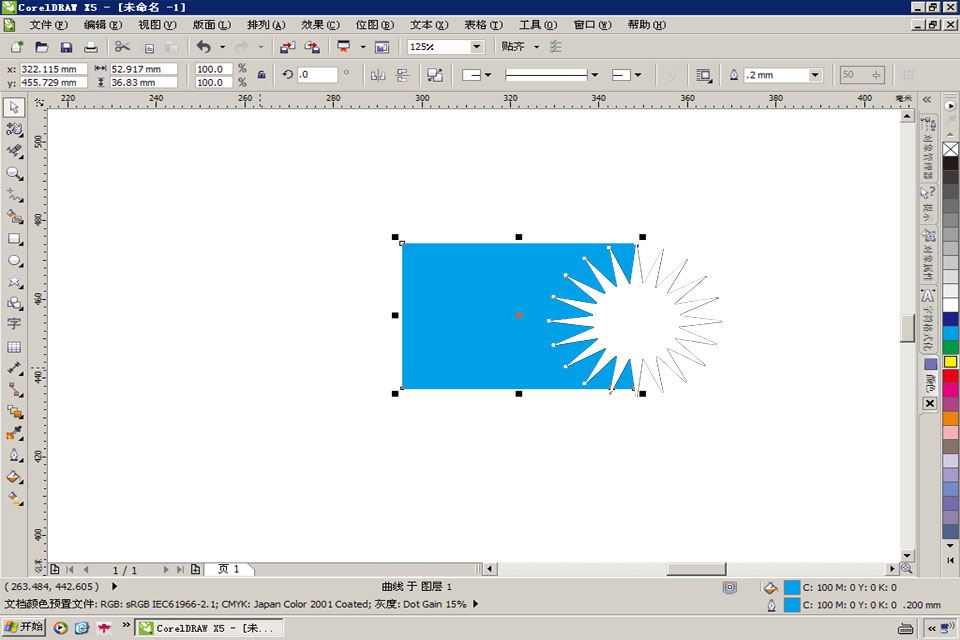Image resolution: width=960 pixels, height=640 pixels.
Task: Click the Cut scissors icon
Action: coord(122,47)
